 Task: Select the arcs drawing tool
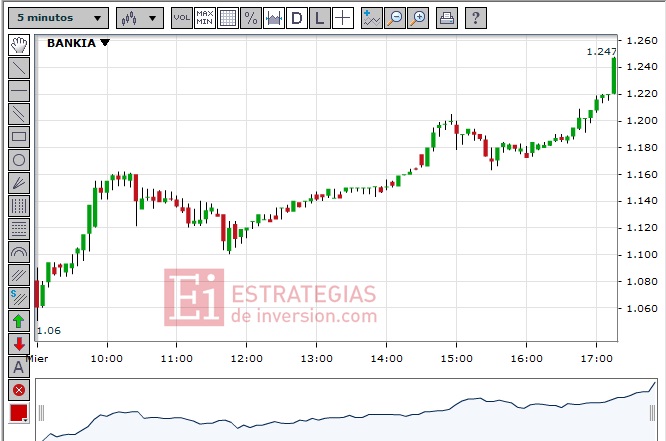click(x=19, y=252)
